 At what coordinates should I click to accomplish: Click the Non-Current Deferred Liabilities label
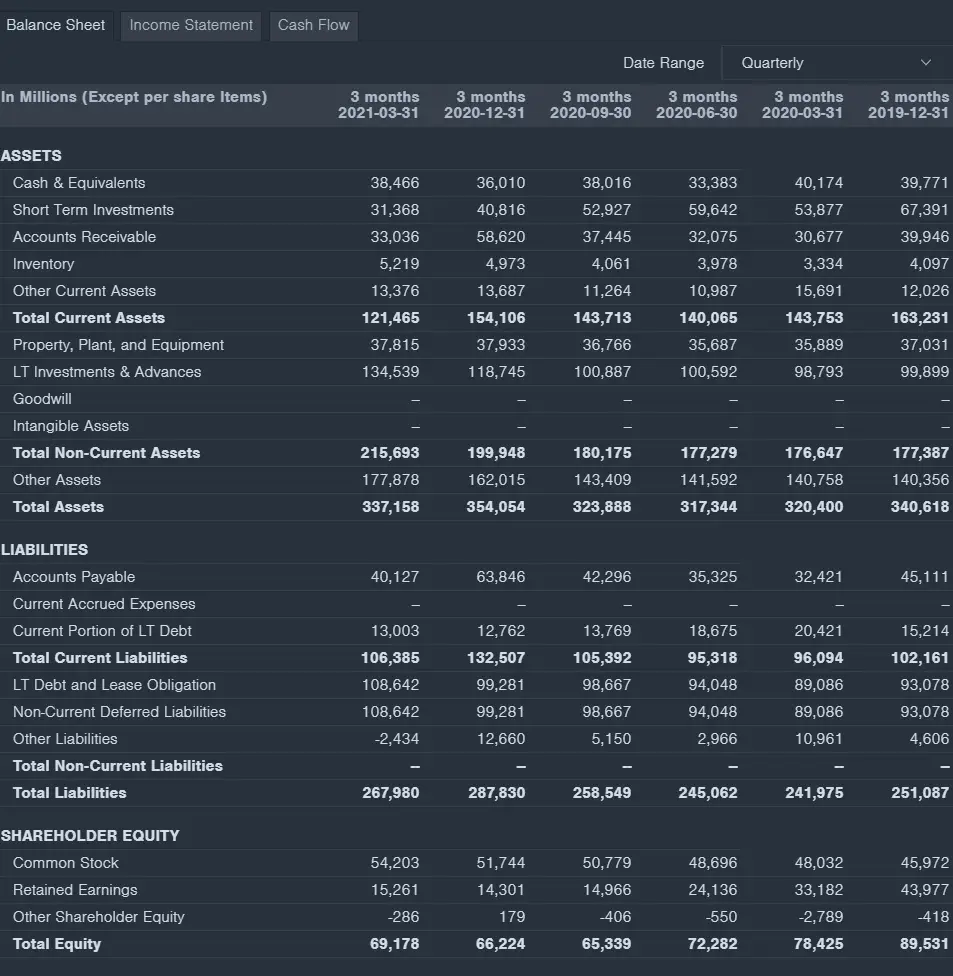120,712
